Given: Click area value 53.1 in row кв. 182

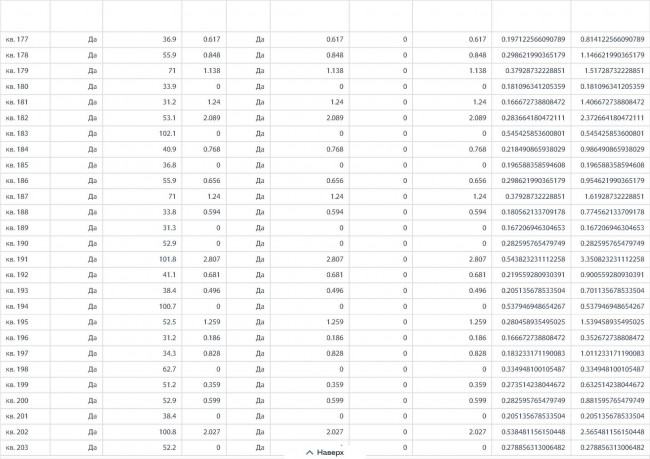Looking at the screenshot, I should [x=169, y=118].
